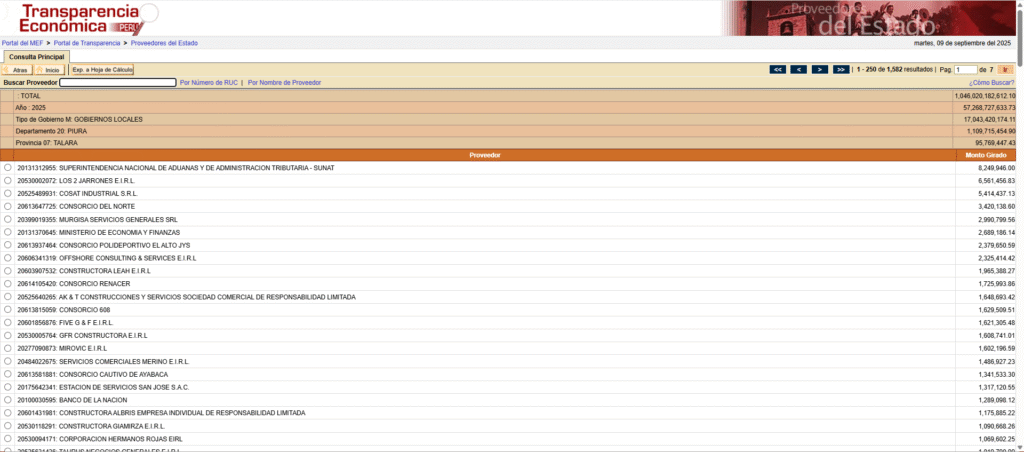Focus the Buscar Proveedor search field

pyautogui.click(x=118, y=83)
